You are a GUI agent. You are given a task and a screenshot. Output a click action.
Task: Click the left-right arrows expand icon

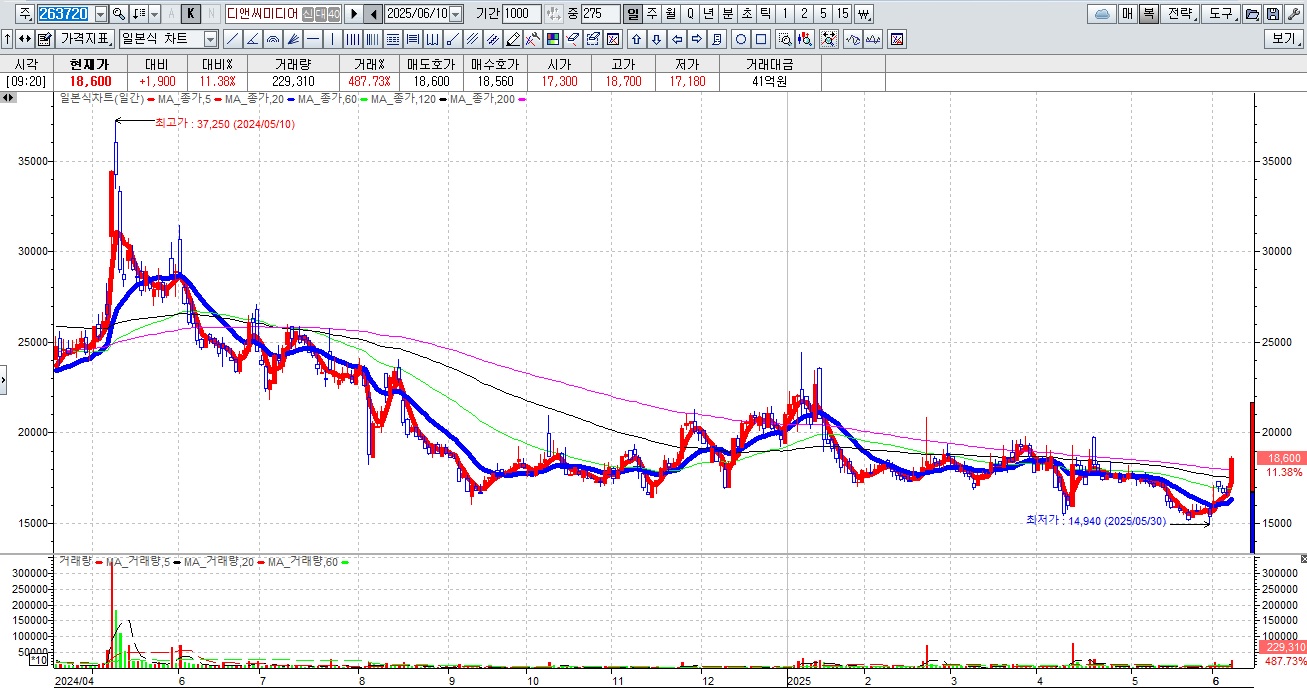pos(24,39)
